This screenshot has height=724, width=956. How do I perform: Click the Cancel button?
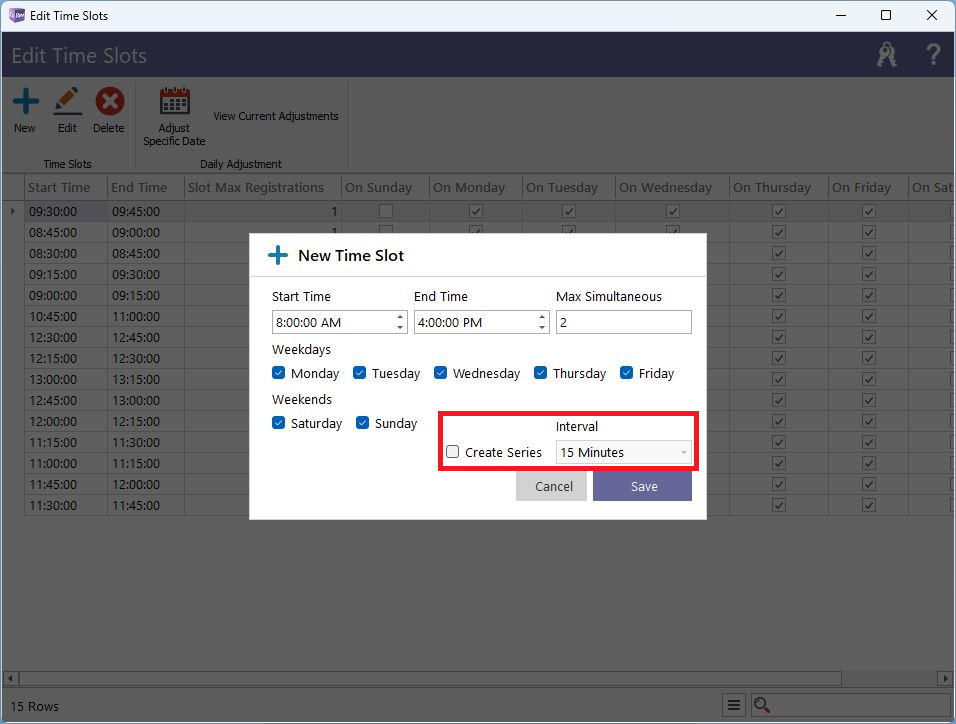(551, 486)
